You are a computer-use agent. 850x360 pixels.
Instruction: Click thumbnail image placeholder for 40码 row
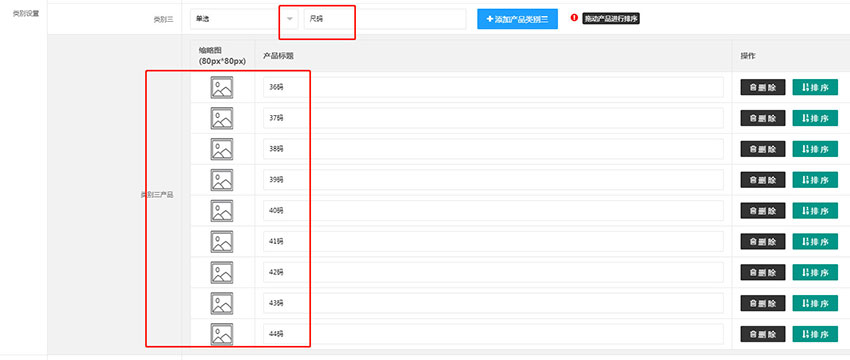[x=222, y=211]
